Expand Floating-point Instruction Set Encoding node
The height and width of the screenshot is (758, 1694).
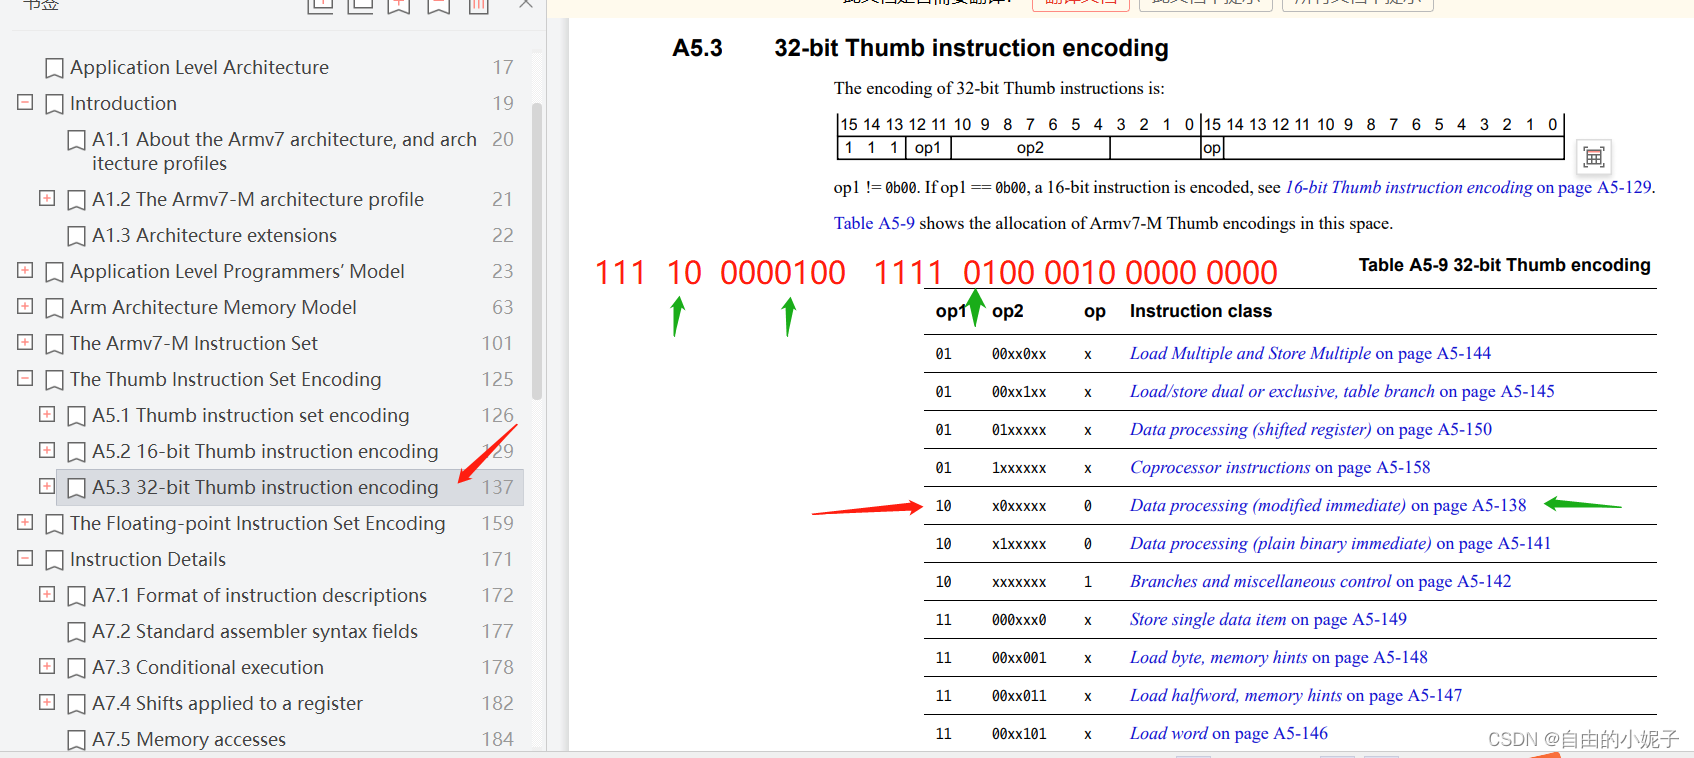25,522
